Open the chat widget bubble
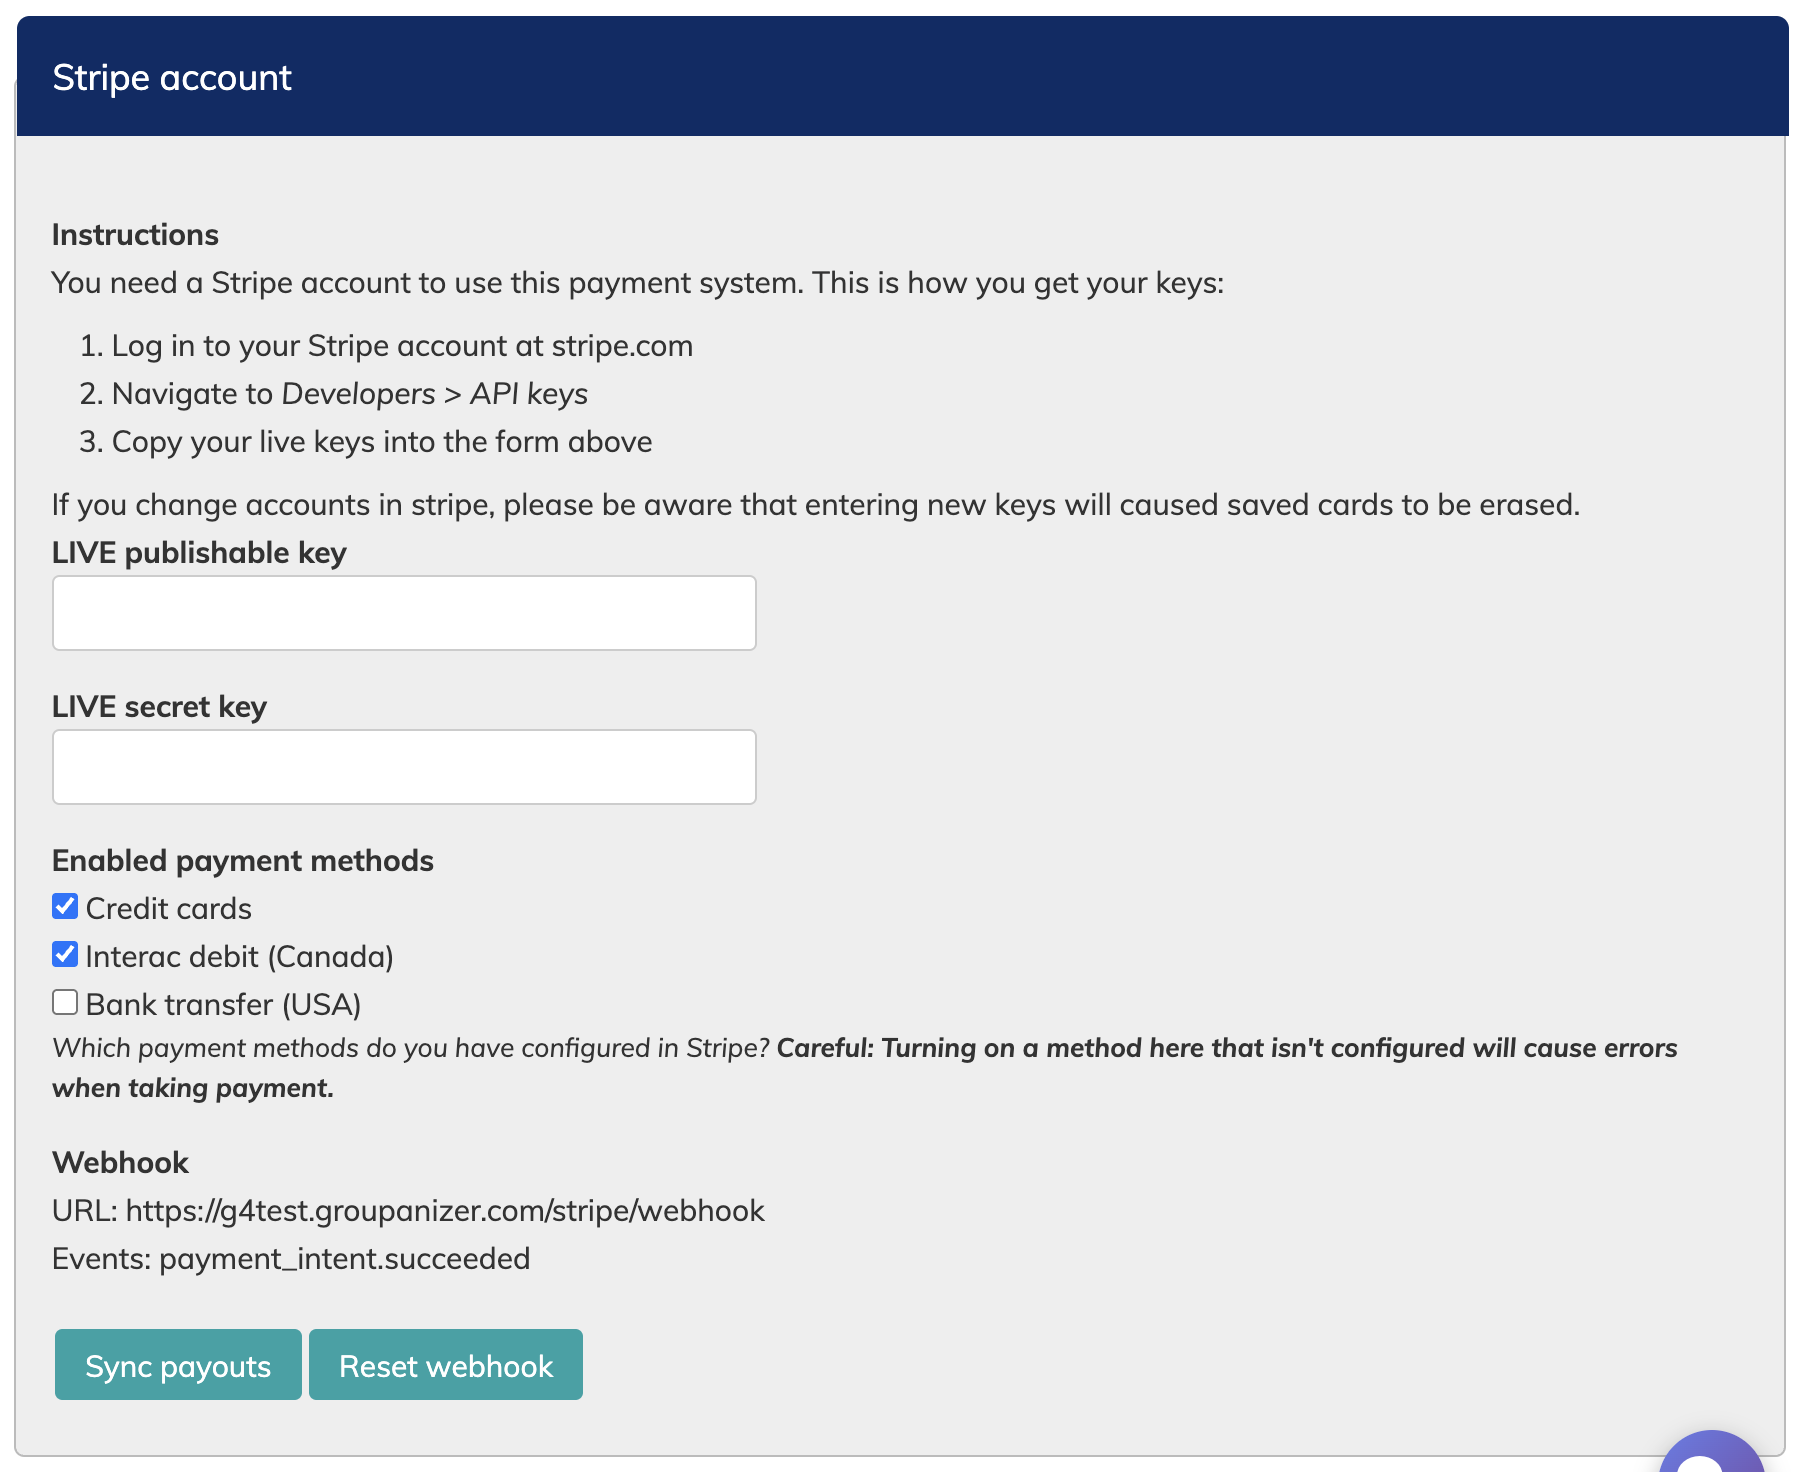 coord(1714,1456)
